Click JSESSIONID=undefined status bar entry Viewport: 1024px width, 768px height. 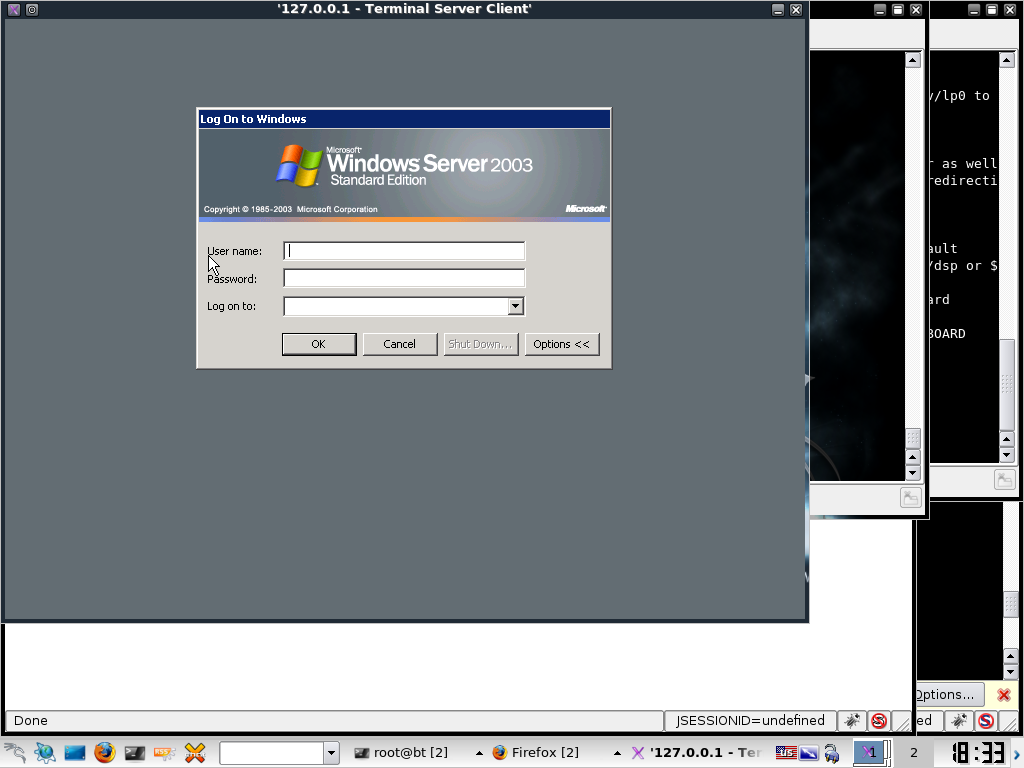click(750, 721)
